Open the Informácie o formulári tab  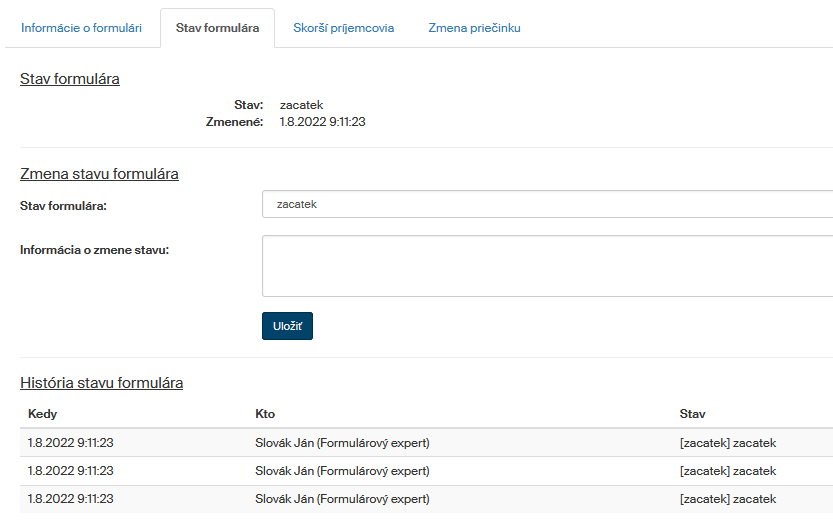coord(81,28)
